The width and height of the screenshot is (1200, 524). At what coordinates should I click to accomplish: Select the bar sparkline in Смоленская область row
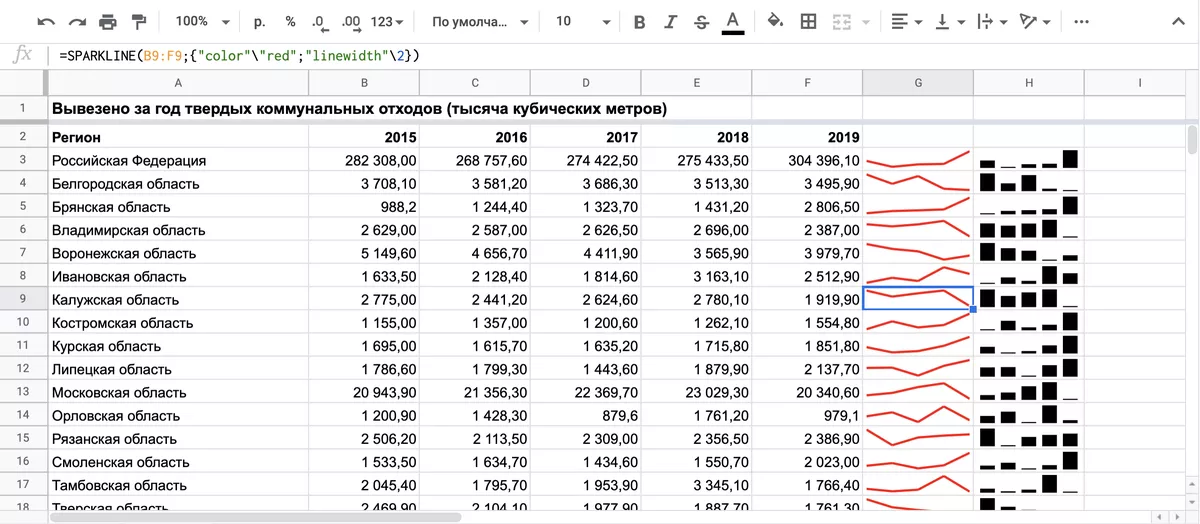click(x=1029, y=461)
